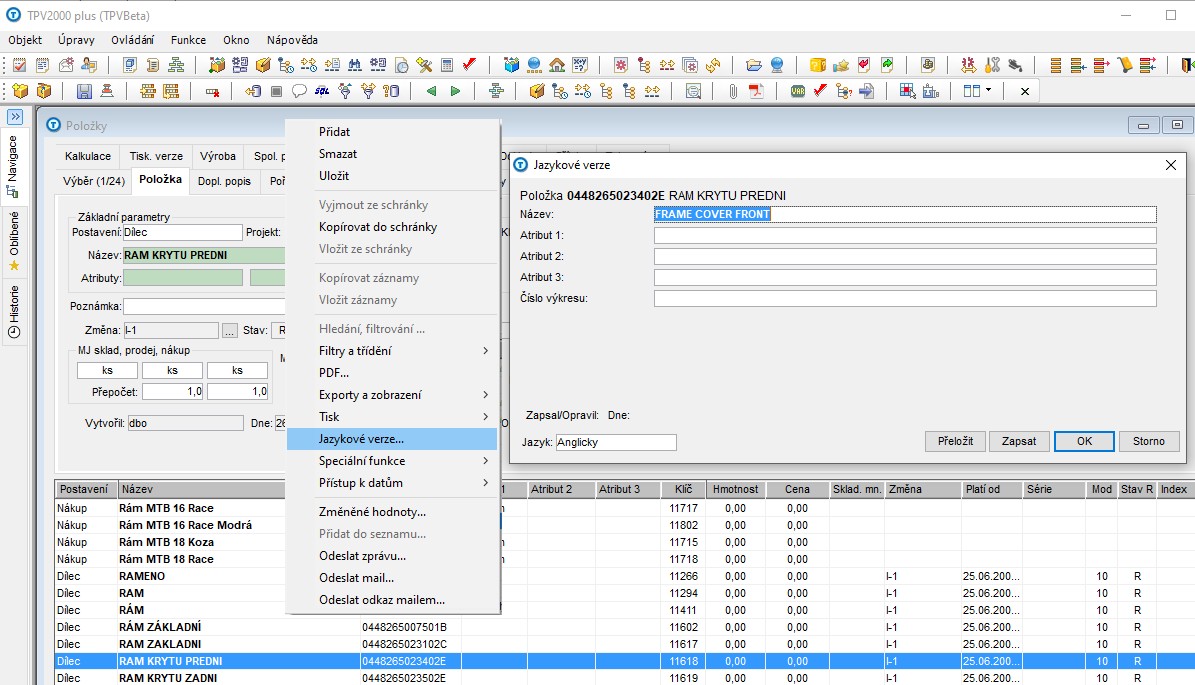1195x685 pixels.
Task: Click the Zapsat button
Action: [1019, 441]
